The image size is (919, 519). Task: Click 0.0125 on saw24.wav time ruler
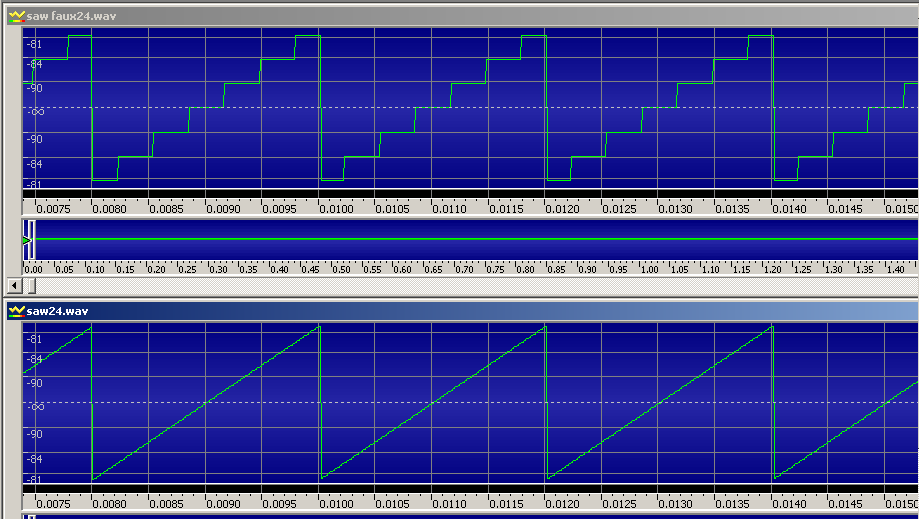620,504
